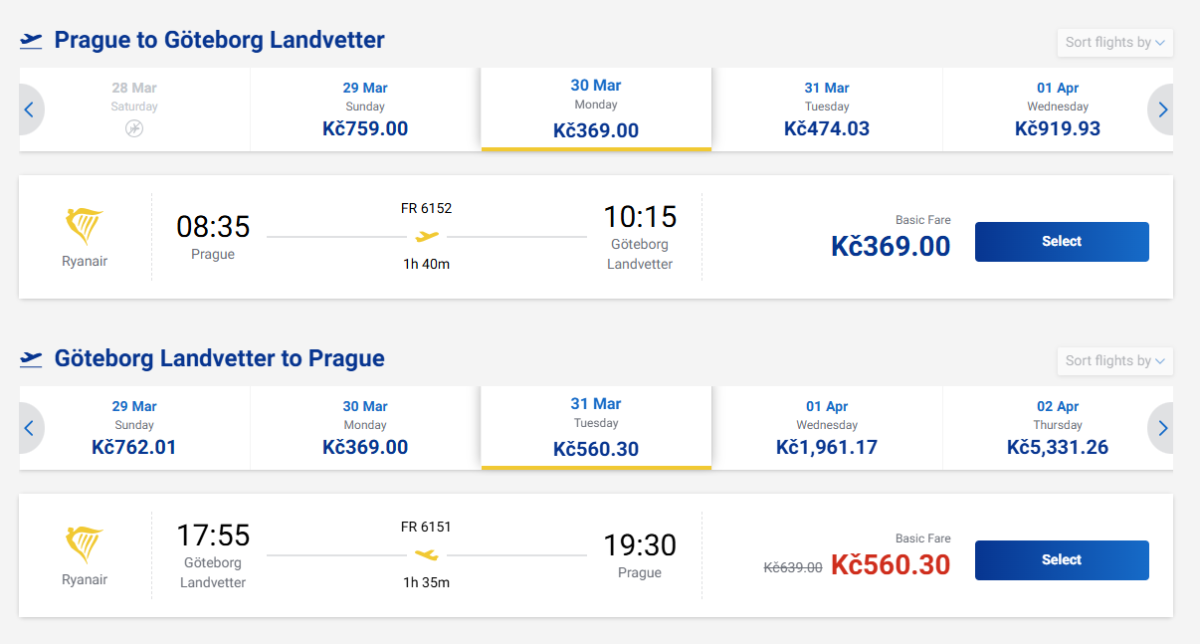Pick return 02 Apr Thursday Kč5,331.26 date
Viewport: 1200px width, 644px height.
tap(1057, 428)
